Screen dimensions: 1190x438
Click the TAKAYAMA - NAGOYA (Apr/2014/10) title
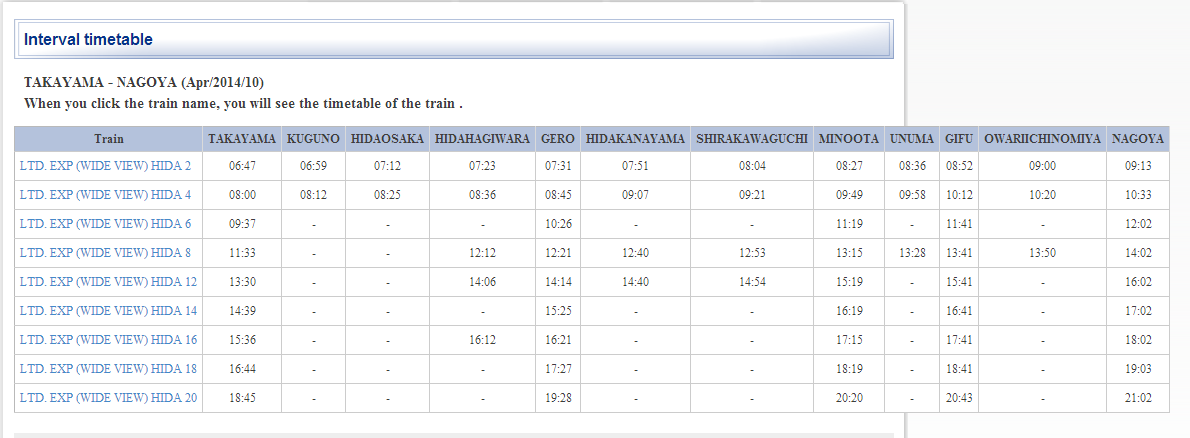(144, 81)
